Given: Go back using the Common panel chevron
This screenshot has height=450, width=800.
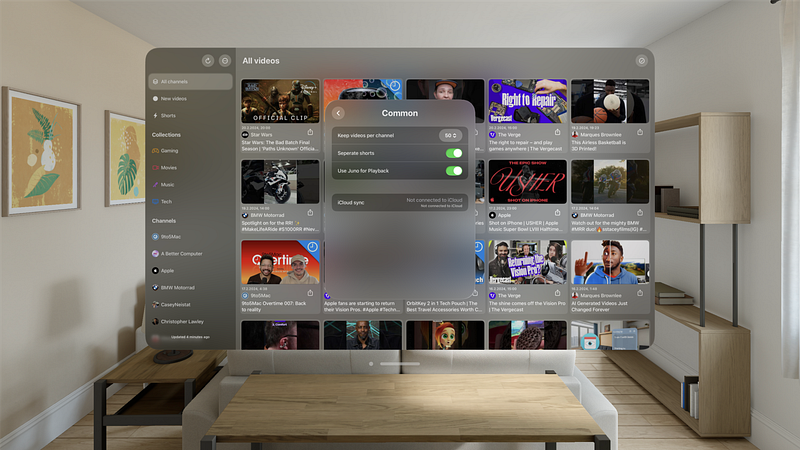Looking at the screenshot, I should coord(338,113).
